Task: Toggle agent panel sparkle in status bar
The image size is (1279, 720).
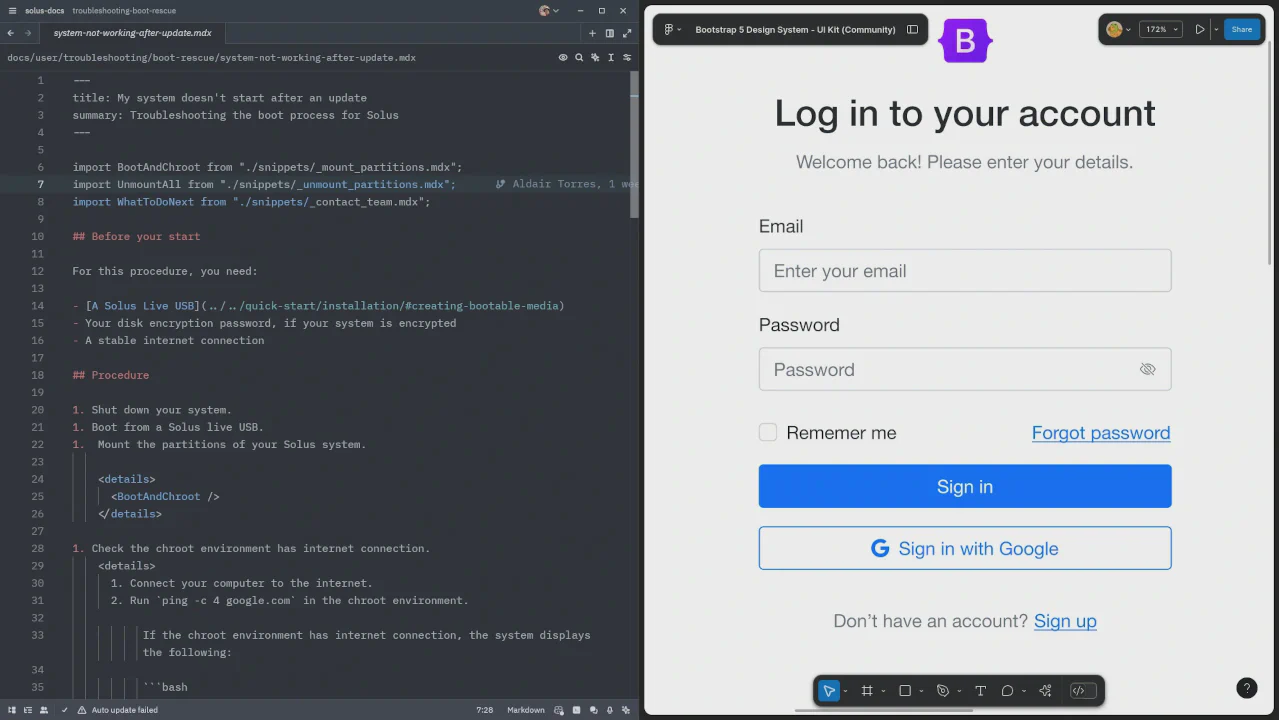Action: [626, 710]
